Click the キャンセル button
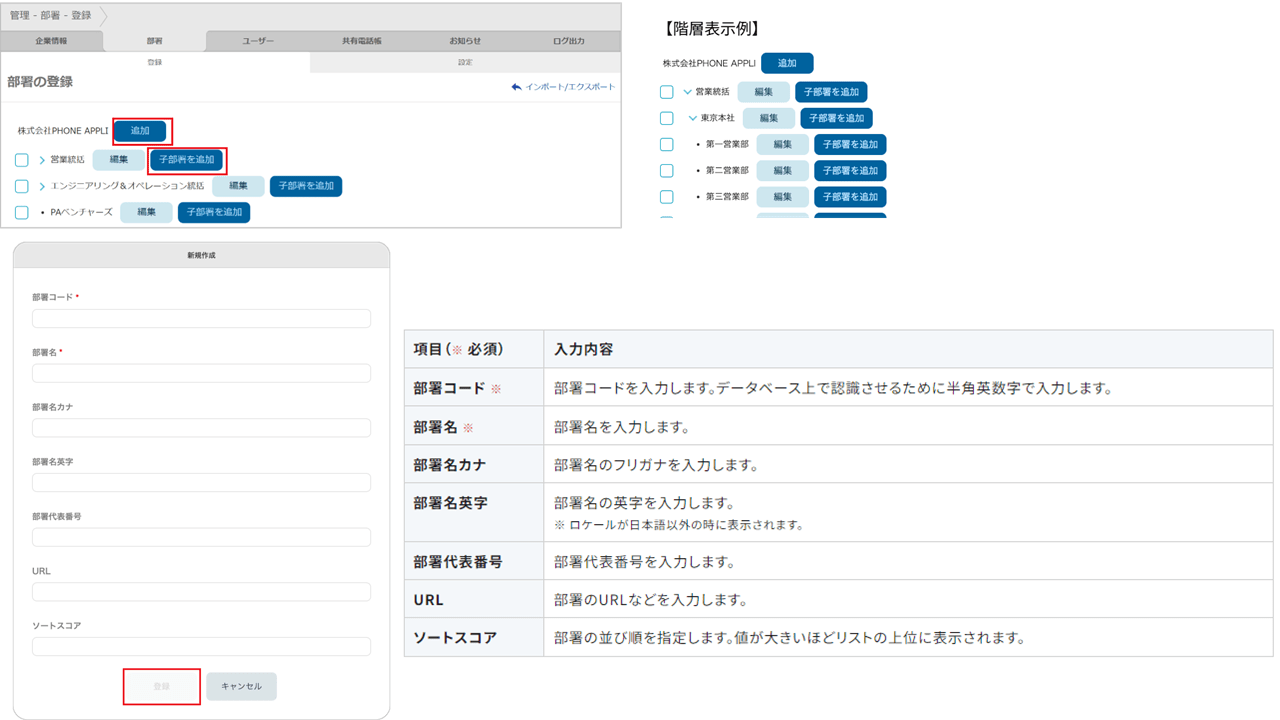The height and width of the screenshot is (720, 1280). tap(241, 687)
